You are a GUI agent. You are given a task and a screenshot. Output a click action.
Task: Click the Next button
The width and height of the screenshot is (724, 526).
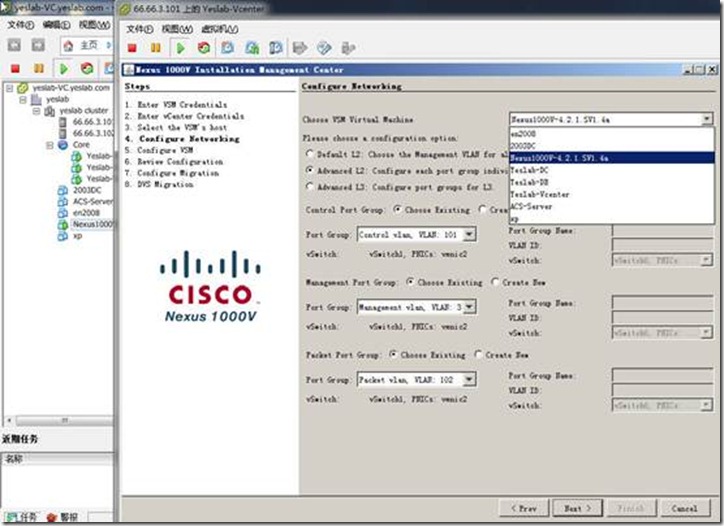[x=578, y=508]
